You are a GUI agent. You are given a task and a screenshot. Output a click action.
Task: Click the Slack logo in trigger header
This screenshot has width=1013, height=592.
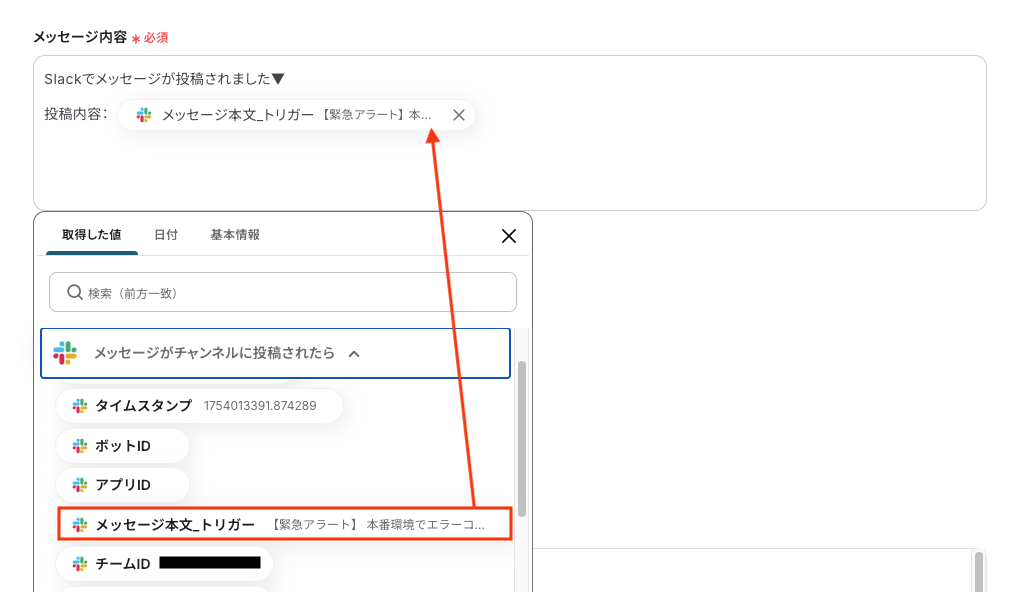pos(65,353)
